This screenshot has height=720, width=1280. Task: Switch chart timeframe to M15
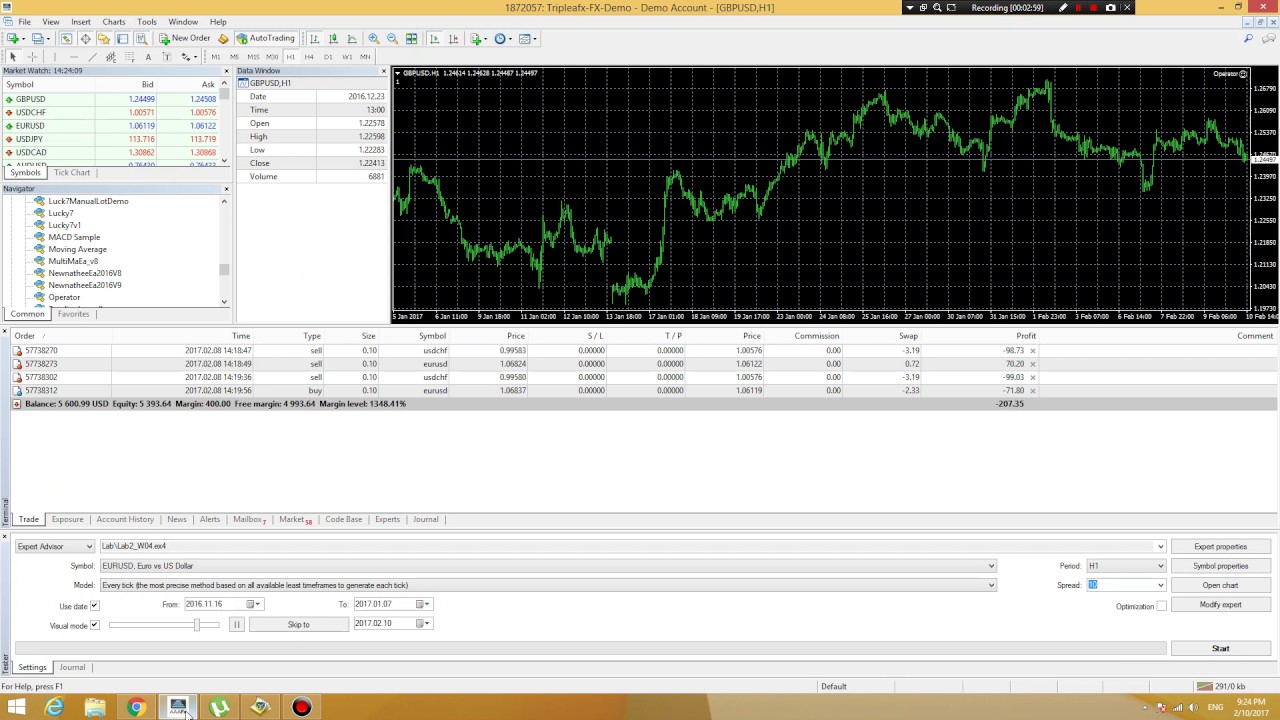[253, 57]
